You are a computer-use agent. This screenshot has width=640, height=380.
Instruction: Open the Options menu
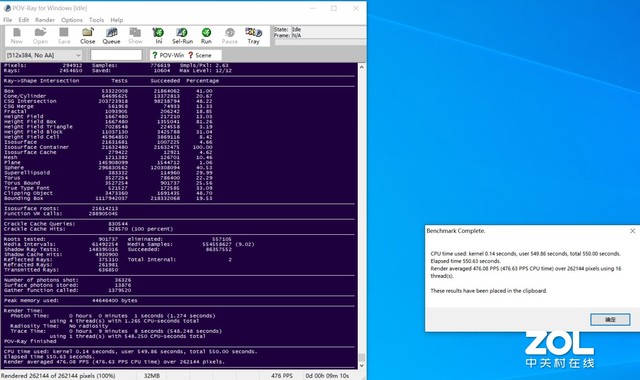pyautogui.click(x=72, y=20)
